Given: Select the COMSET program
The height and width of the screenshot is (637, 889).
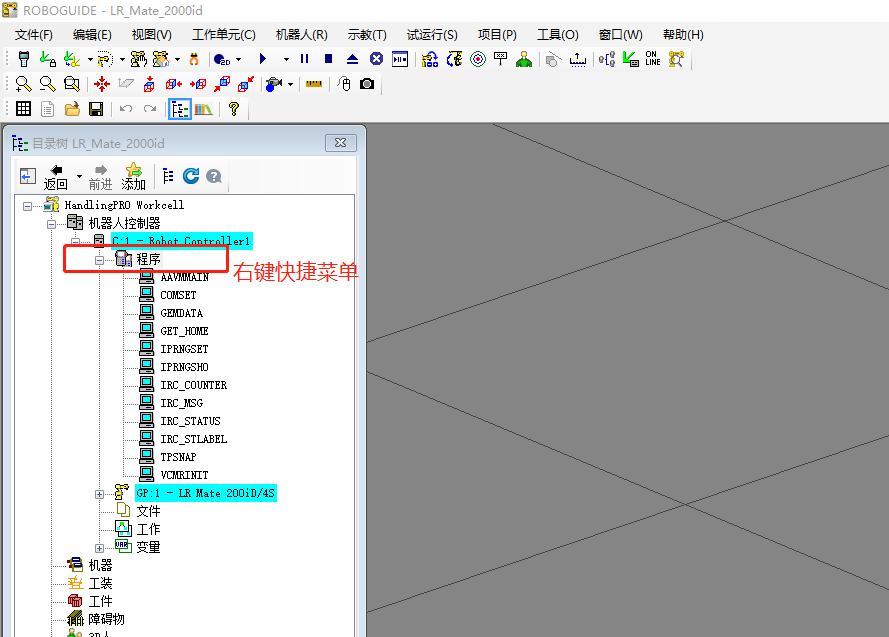Looking at the screenshot, I should click(178, 295).
